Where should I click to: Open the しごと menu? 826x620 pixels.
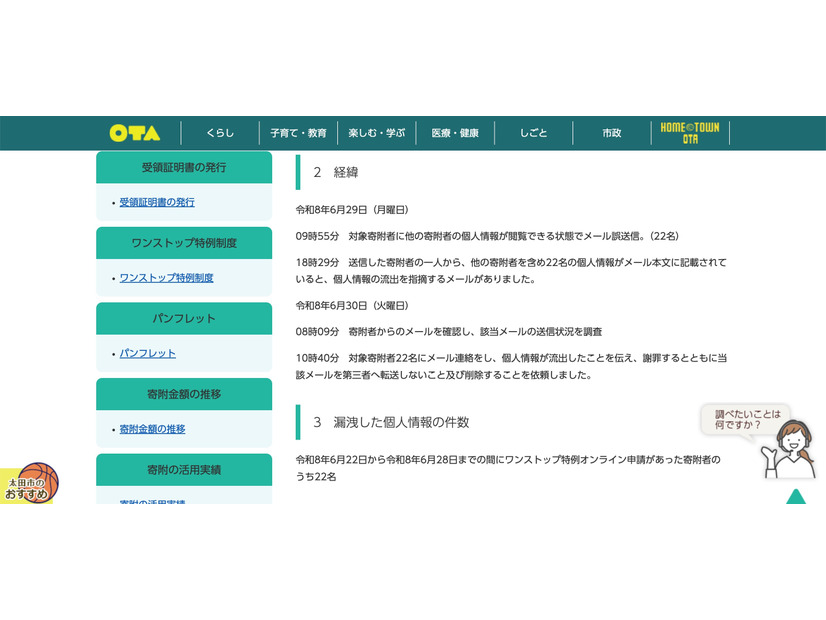click(534, 133)
